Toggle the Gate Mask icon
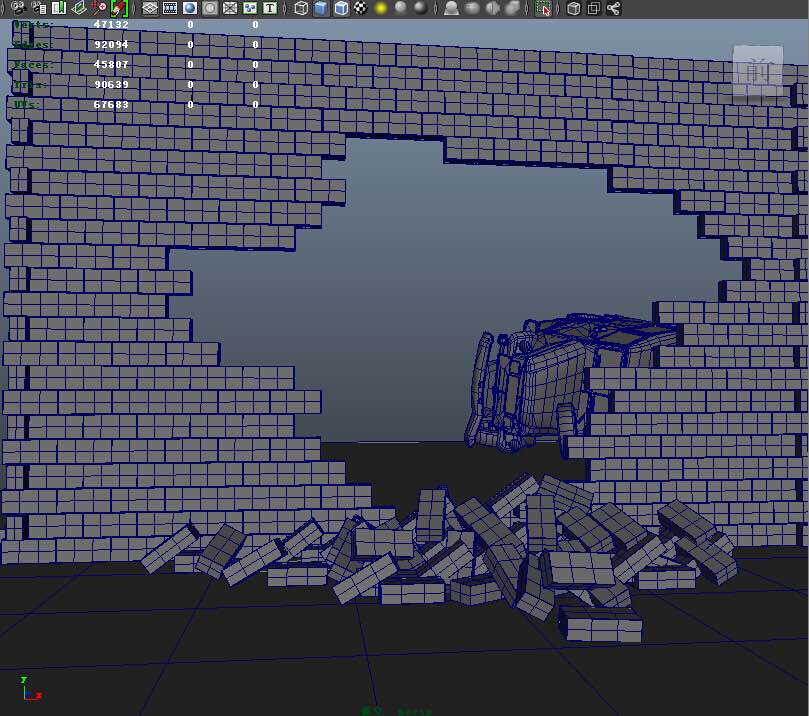 (x=210, y=8)
